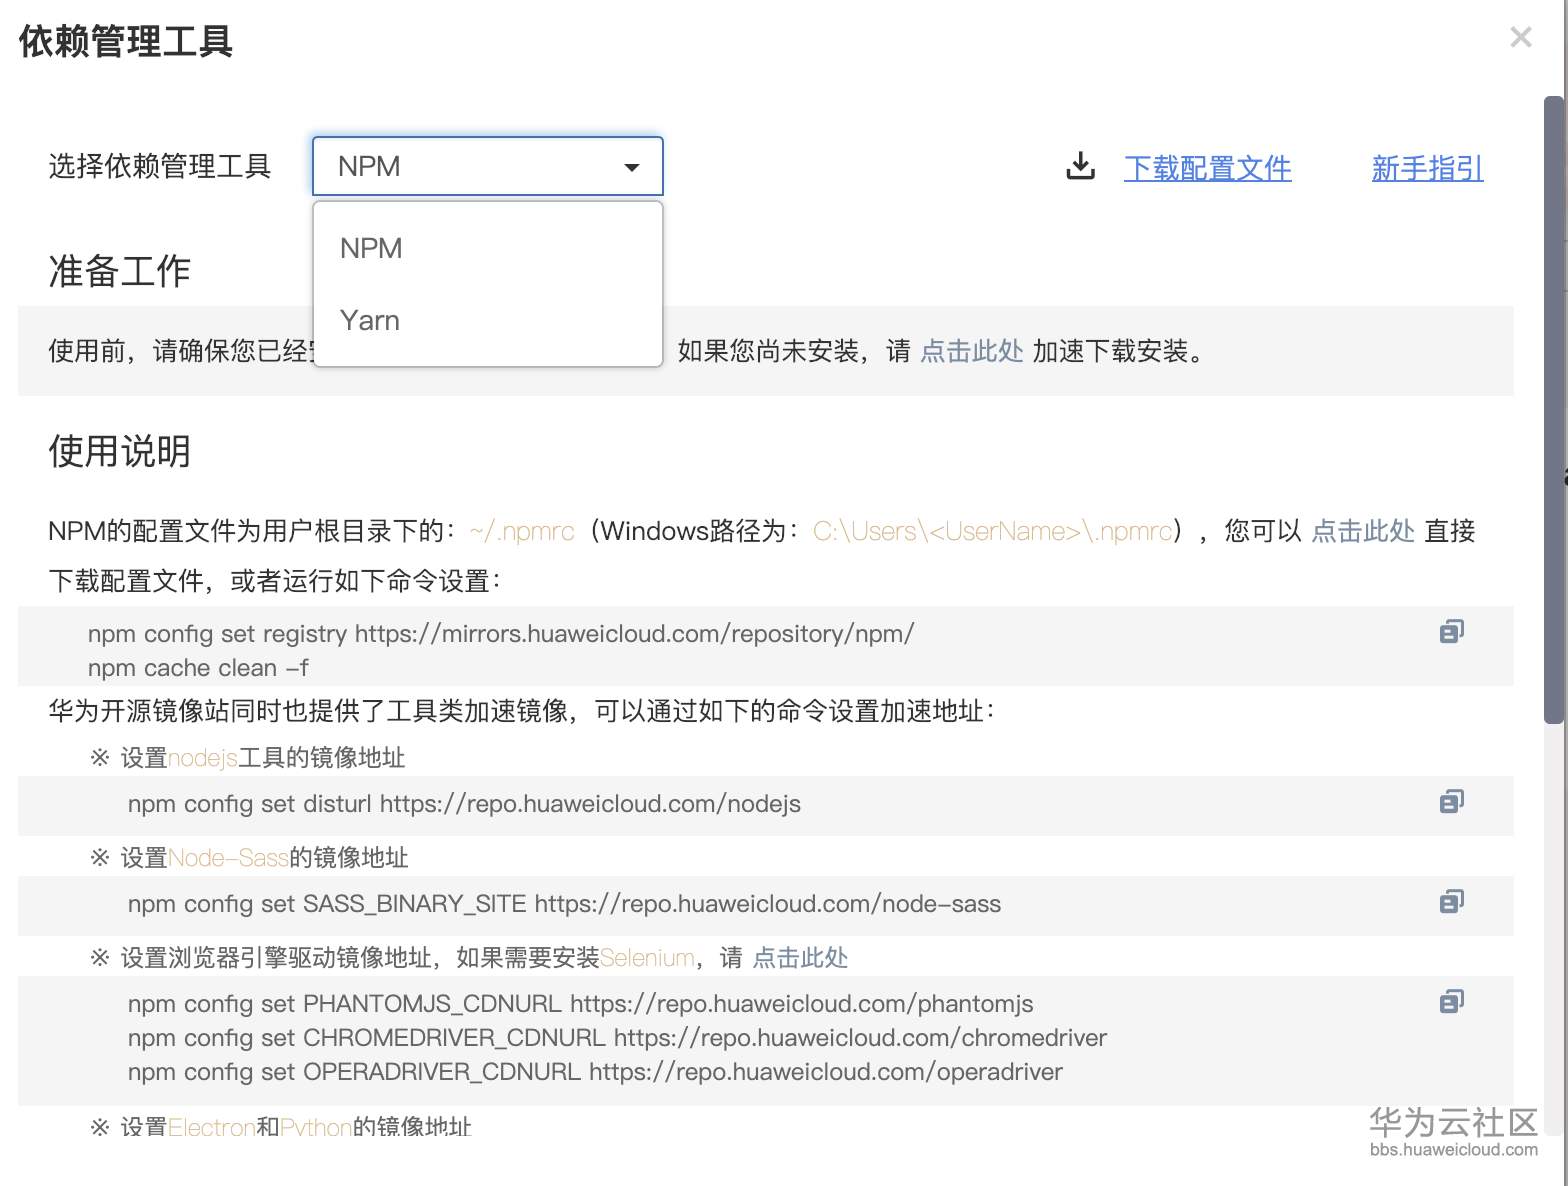Click the download config file icon

(x=1080, y=166)
